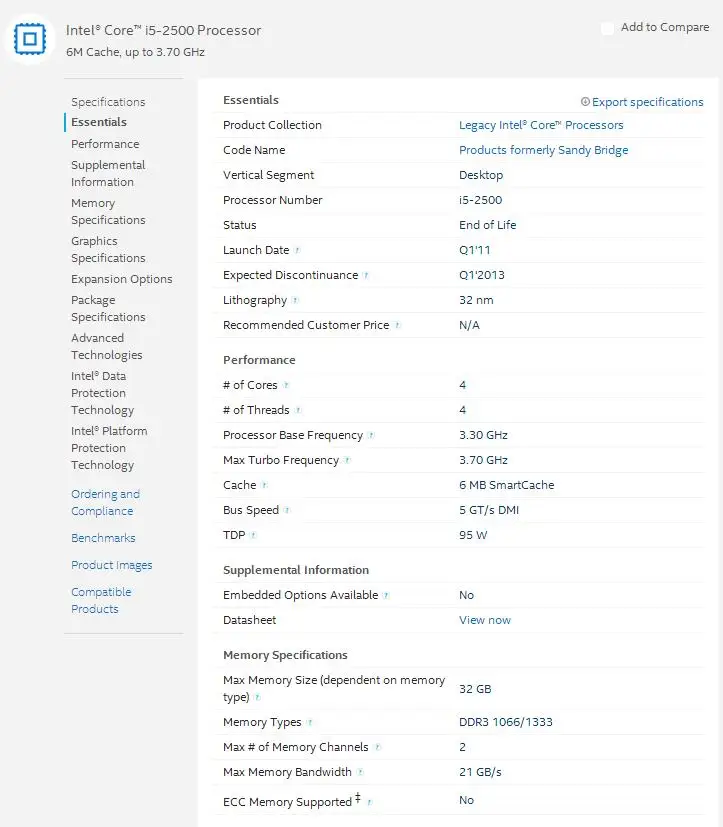Click the Essentials section heading in specs

click(x=251, y=100)
